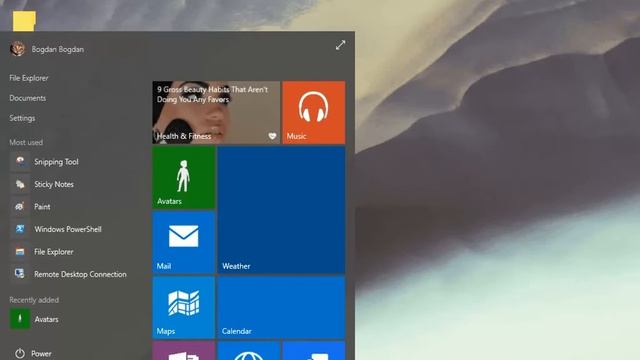Click the Paint palette icon
640x360 pixels.
pos(20,207)
